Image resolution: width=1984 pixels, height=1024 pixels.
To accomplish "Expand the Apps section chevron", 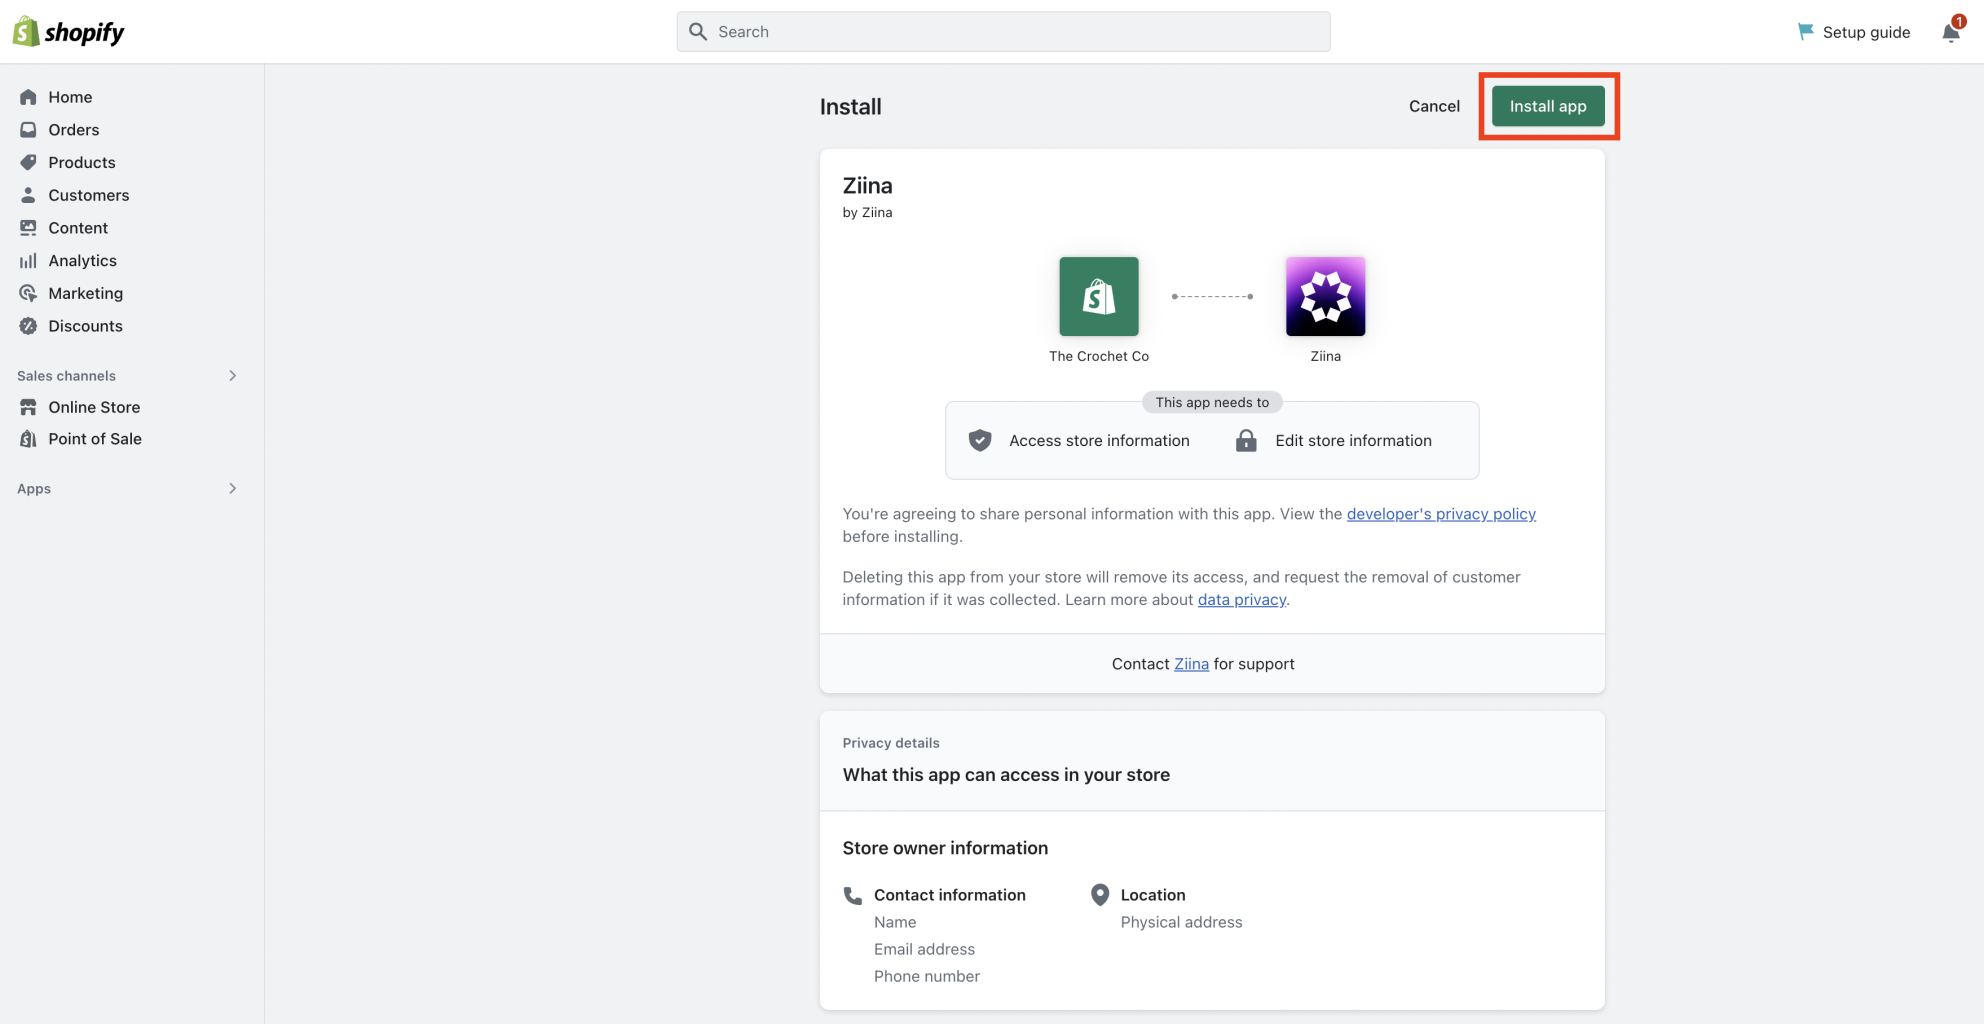I will tap(232, 489).
